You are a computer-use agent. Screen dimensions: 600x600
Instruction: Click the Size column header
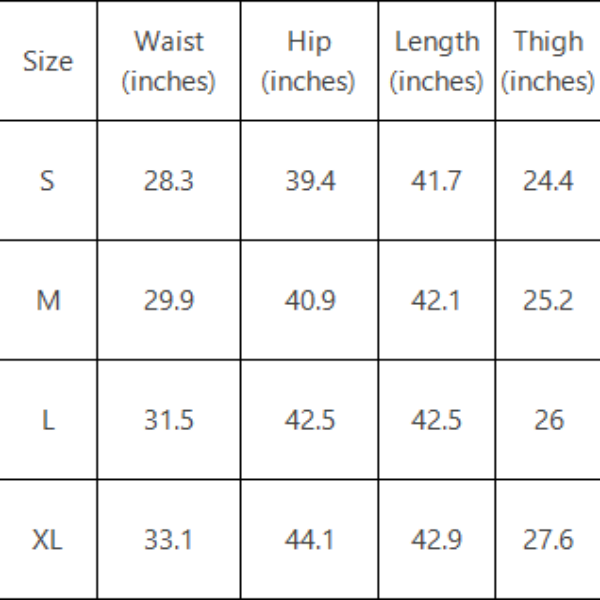point(48,61)
